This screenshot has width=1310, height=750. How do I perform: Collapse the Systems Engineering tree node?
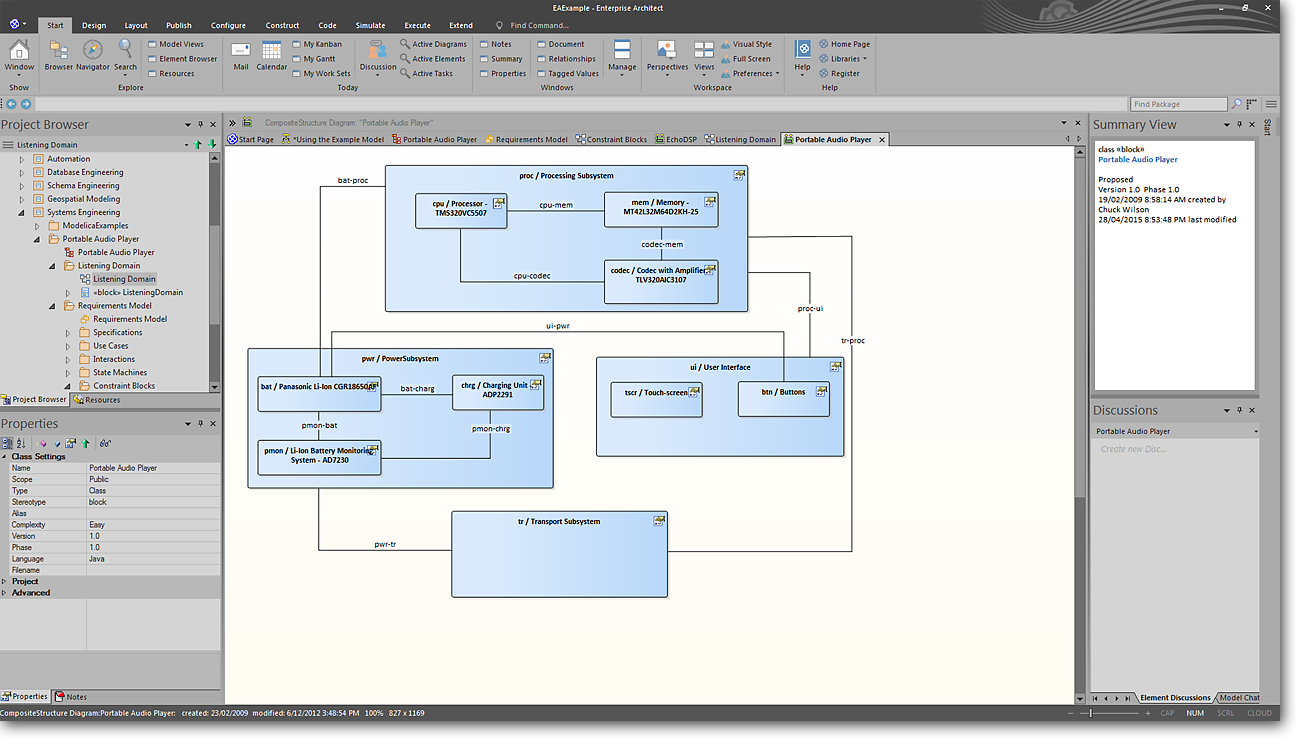(22, 213)
